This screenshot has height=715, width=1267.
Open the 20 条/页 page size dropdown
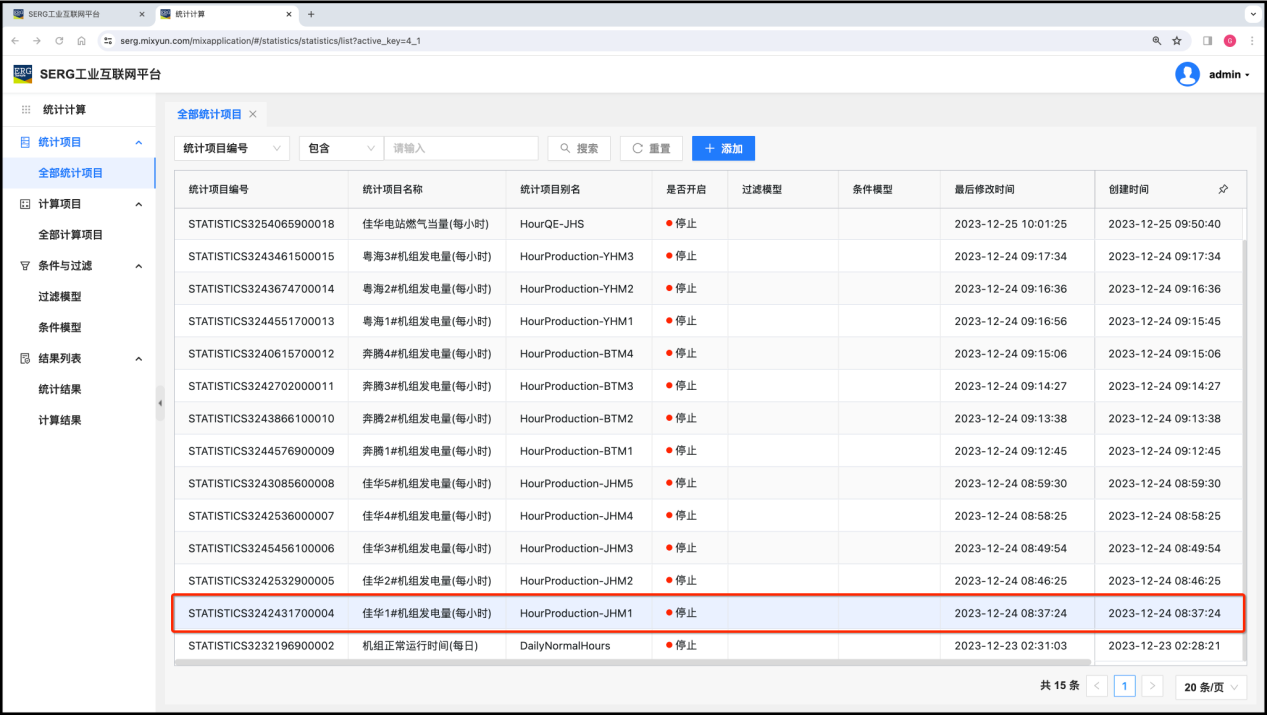pyautogui.click(x=1211, y=686)
